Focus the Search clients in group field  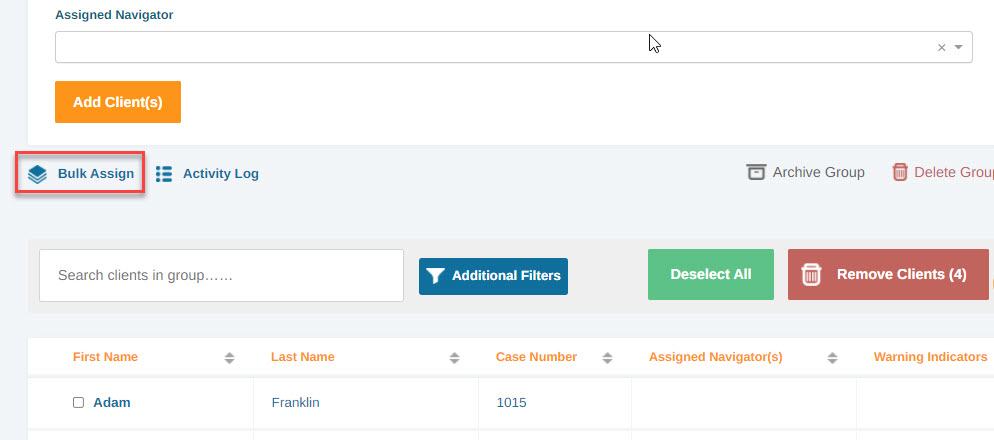221,276
